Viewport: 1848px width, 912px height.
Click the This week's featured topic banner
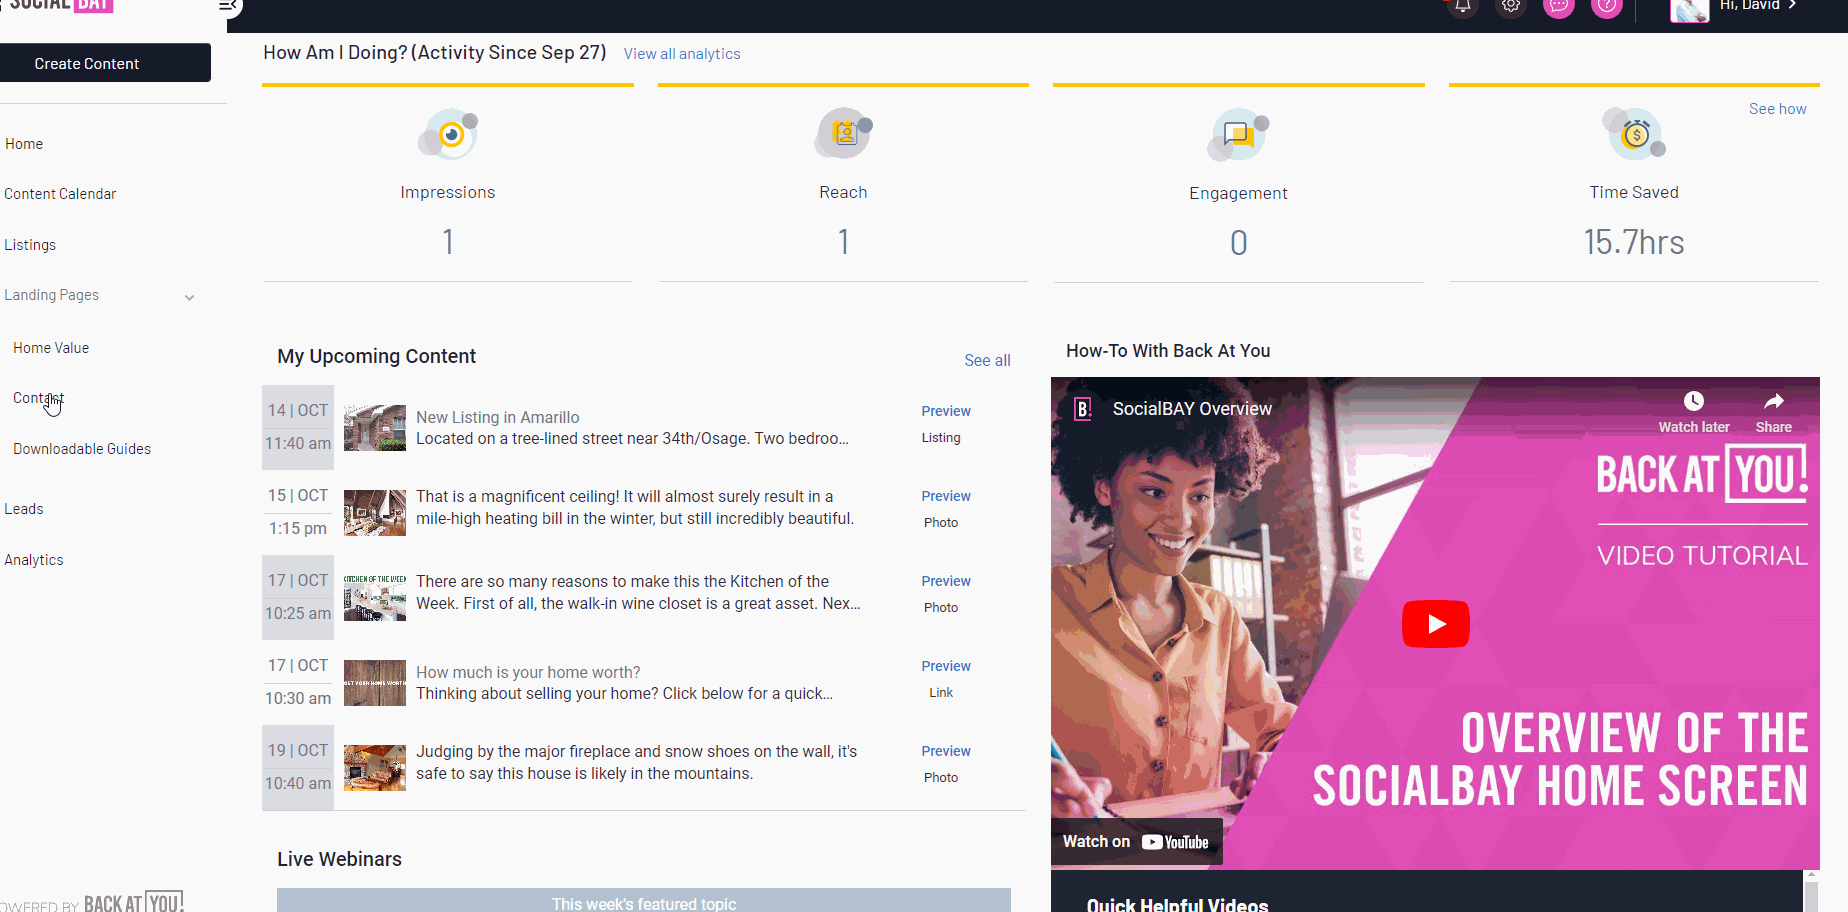(x=644, y=901)
